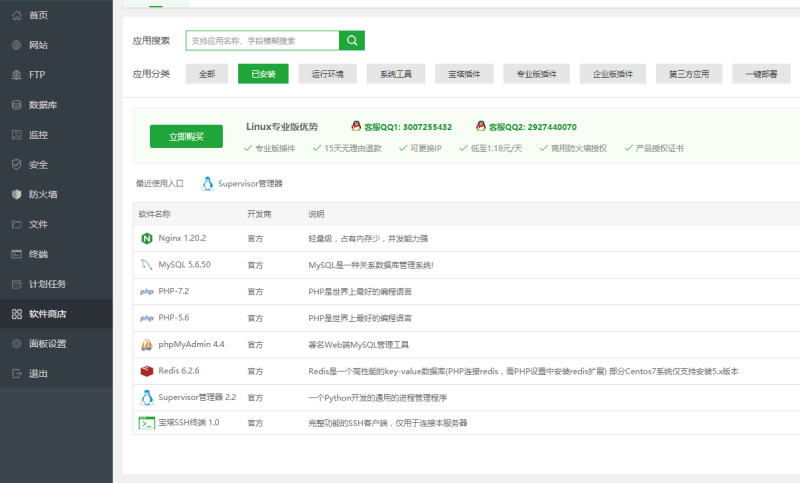The height and width of the screenshot is (483, 800).
Task: Click the Supervisor penguin icon in table
Action: click(x=147, y=397)
